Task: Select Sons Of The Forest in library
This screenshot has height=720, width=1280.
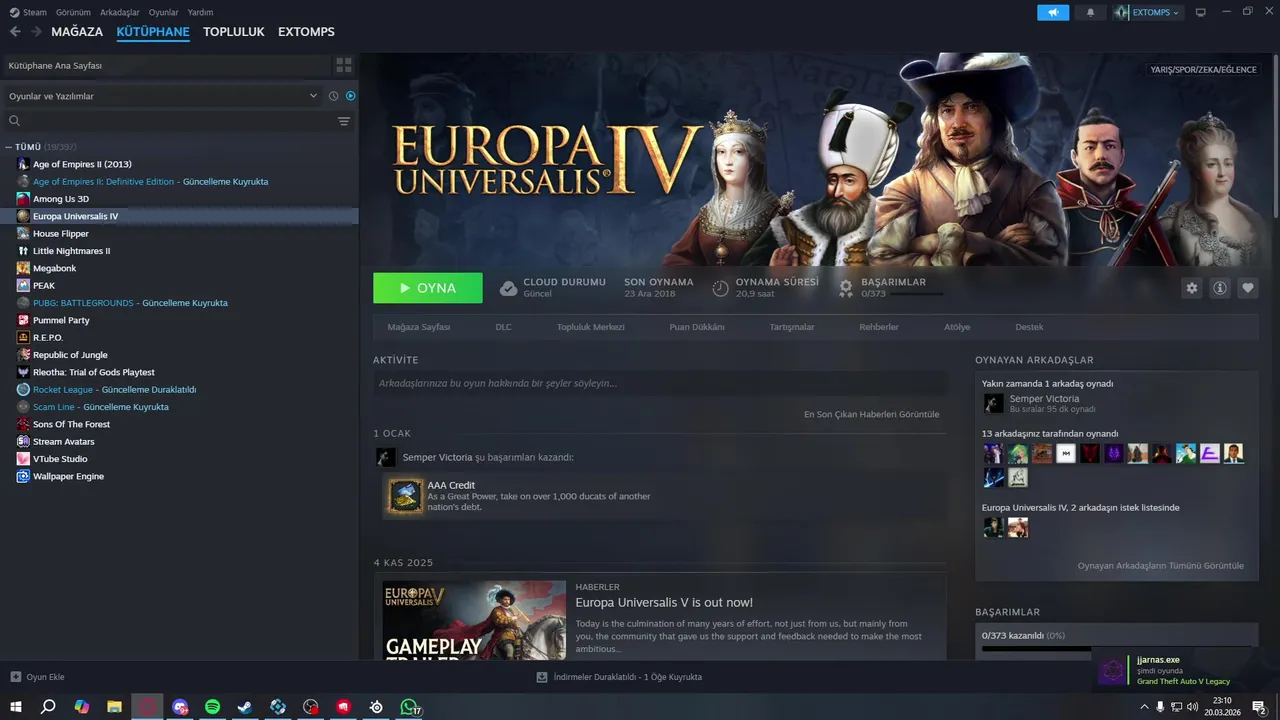Action: (71, 424)
